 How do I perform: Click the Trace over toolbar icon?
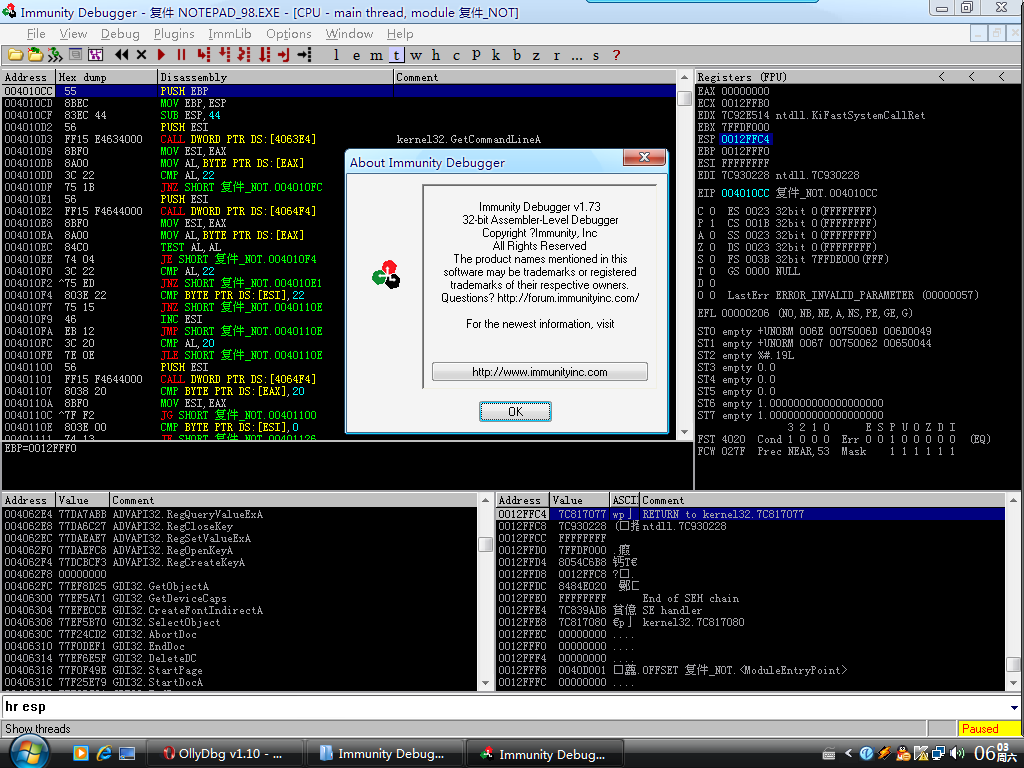264,56
